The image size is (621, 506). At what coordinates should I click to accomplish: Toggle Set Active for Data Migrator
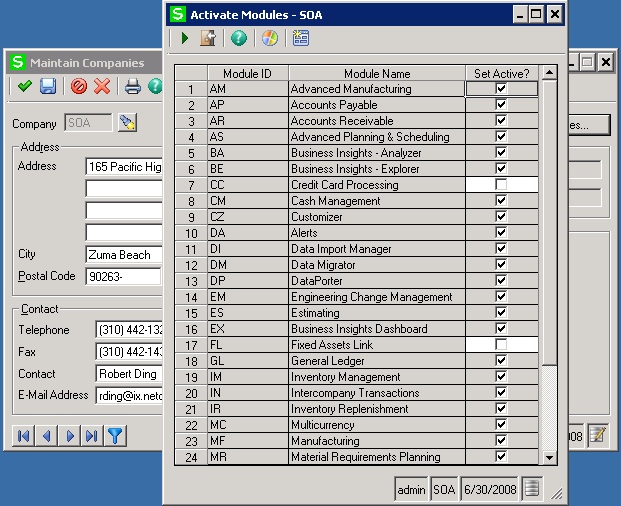tap(501, 264)
